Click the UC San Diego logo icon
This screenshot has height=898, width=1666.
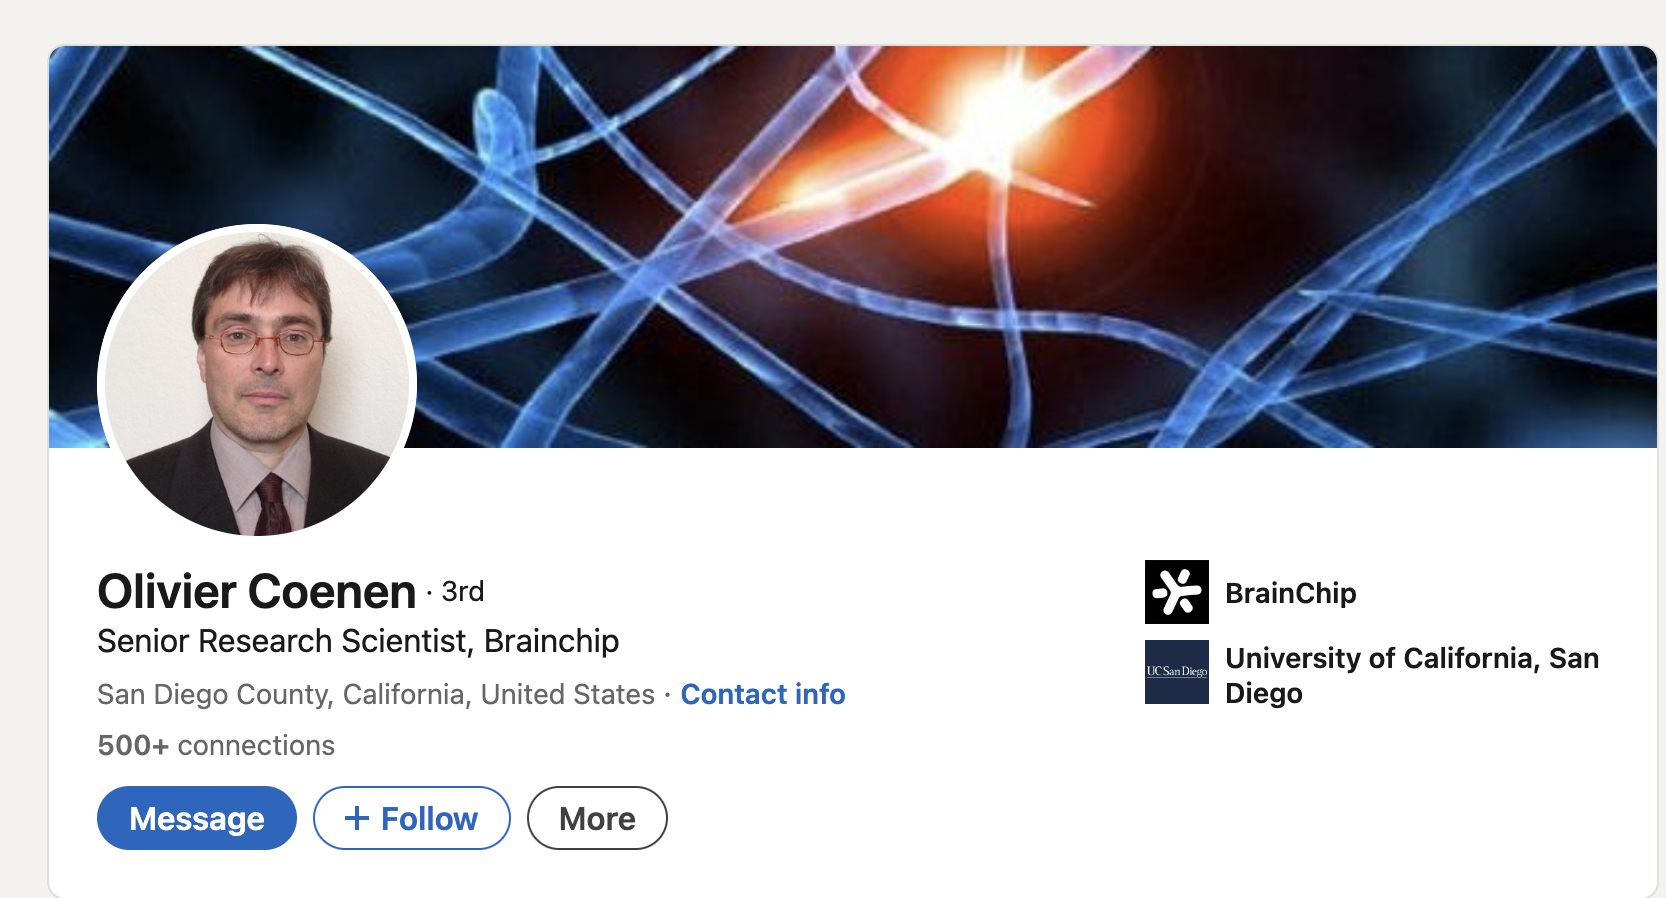1176,672
